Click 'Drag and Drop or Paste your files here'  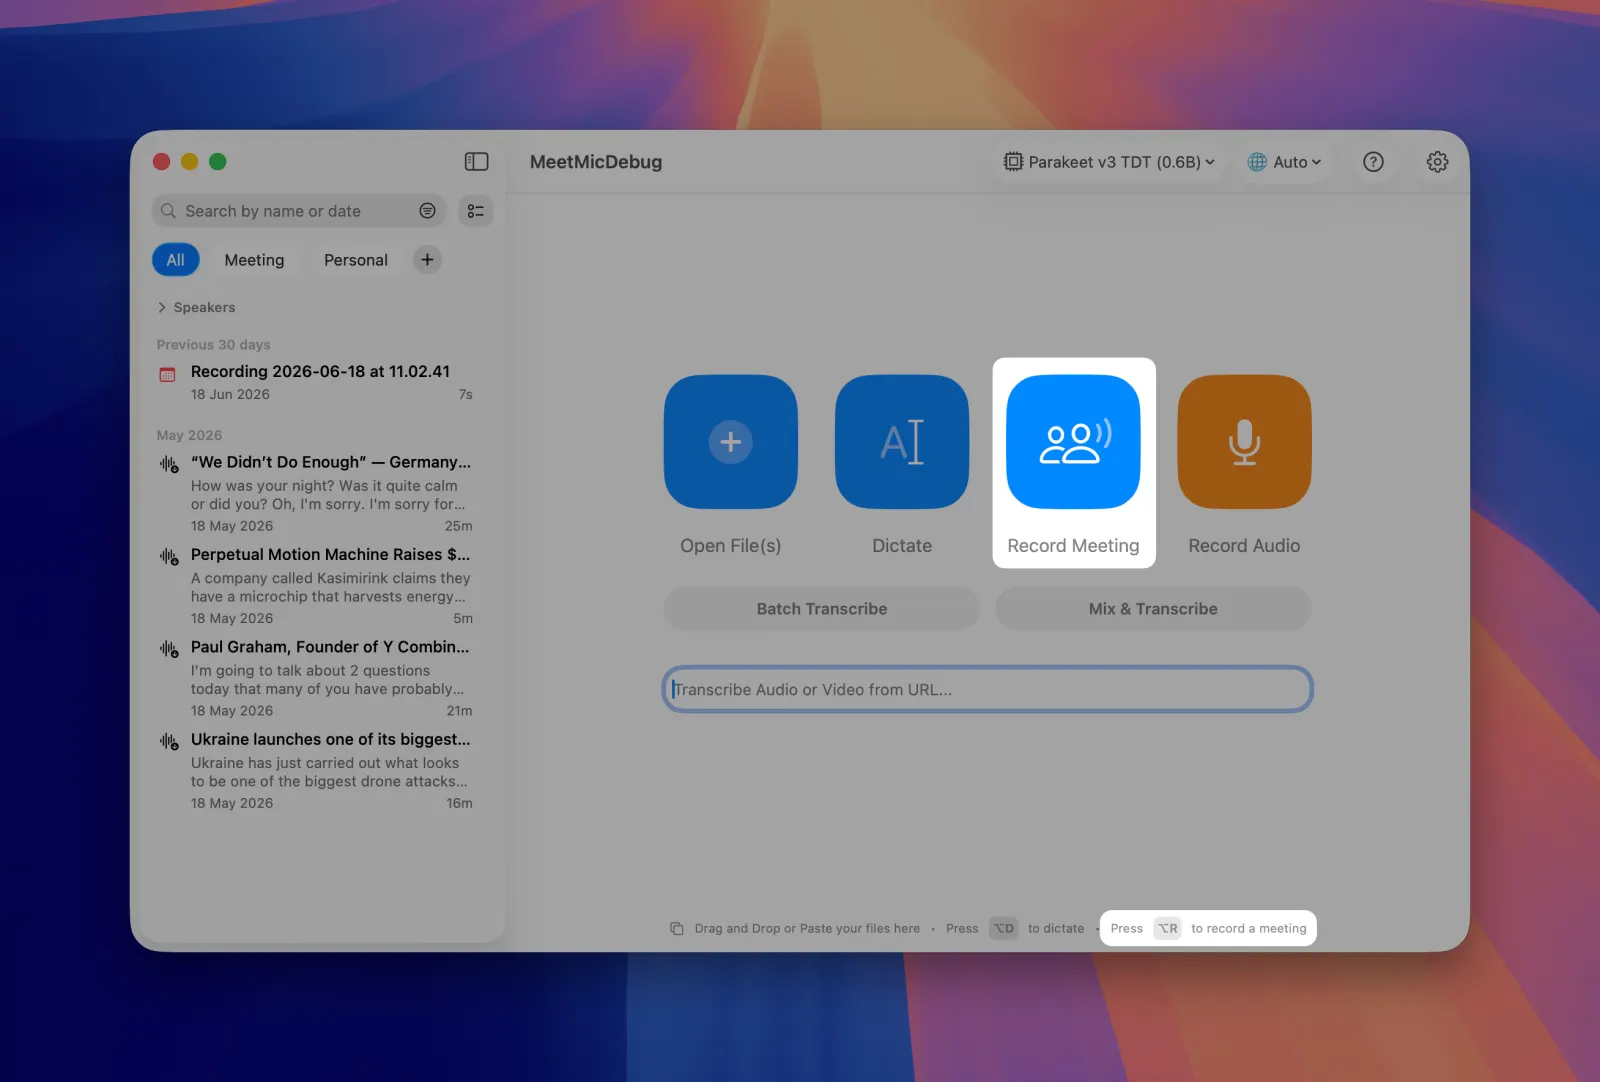807,929
